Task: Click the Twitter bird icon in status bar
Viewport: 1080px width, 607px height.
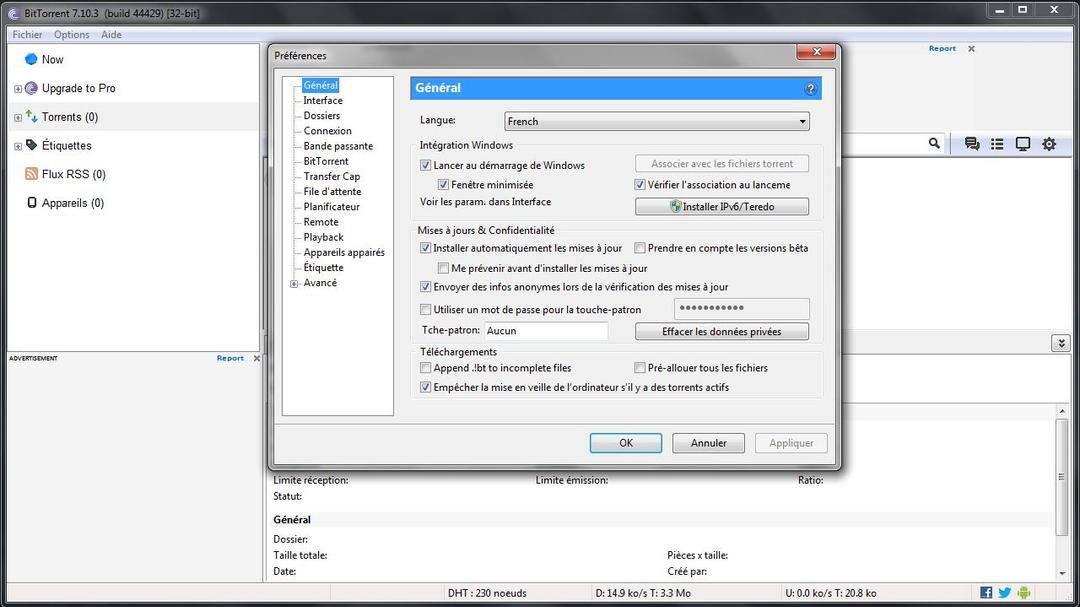Action: point(1005,593)
